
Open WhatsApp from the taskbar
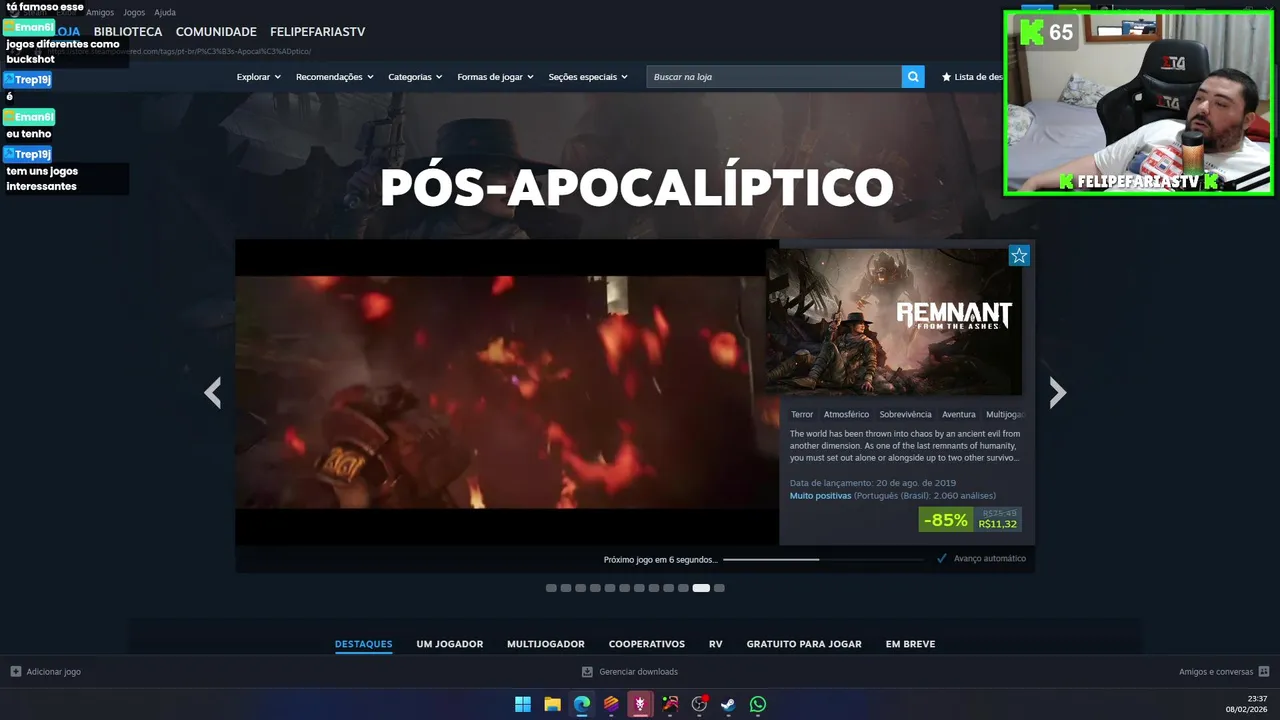coord(758,704)
